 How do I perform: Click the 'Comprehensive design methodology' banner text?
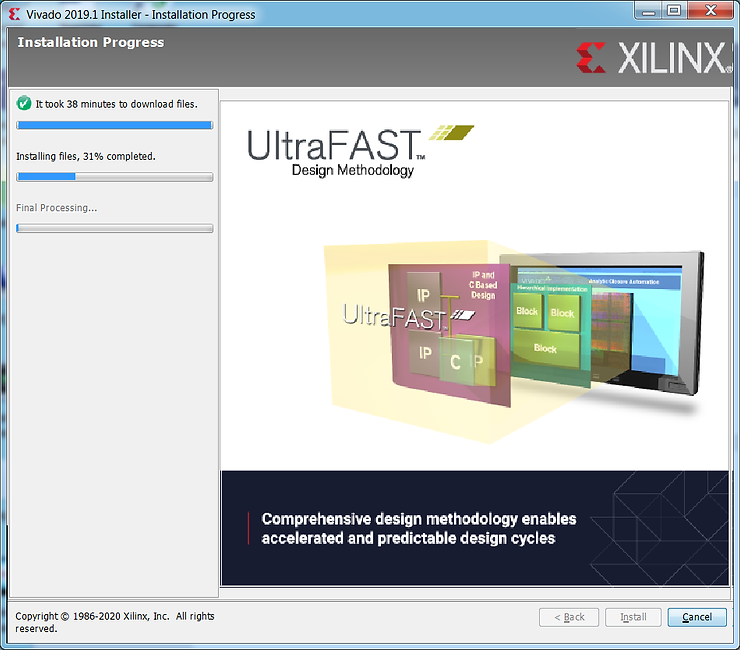point(418,529)
